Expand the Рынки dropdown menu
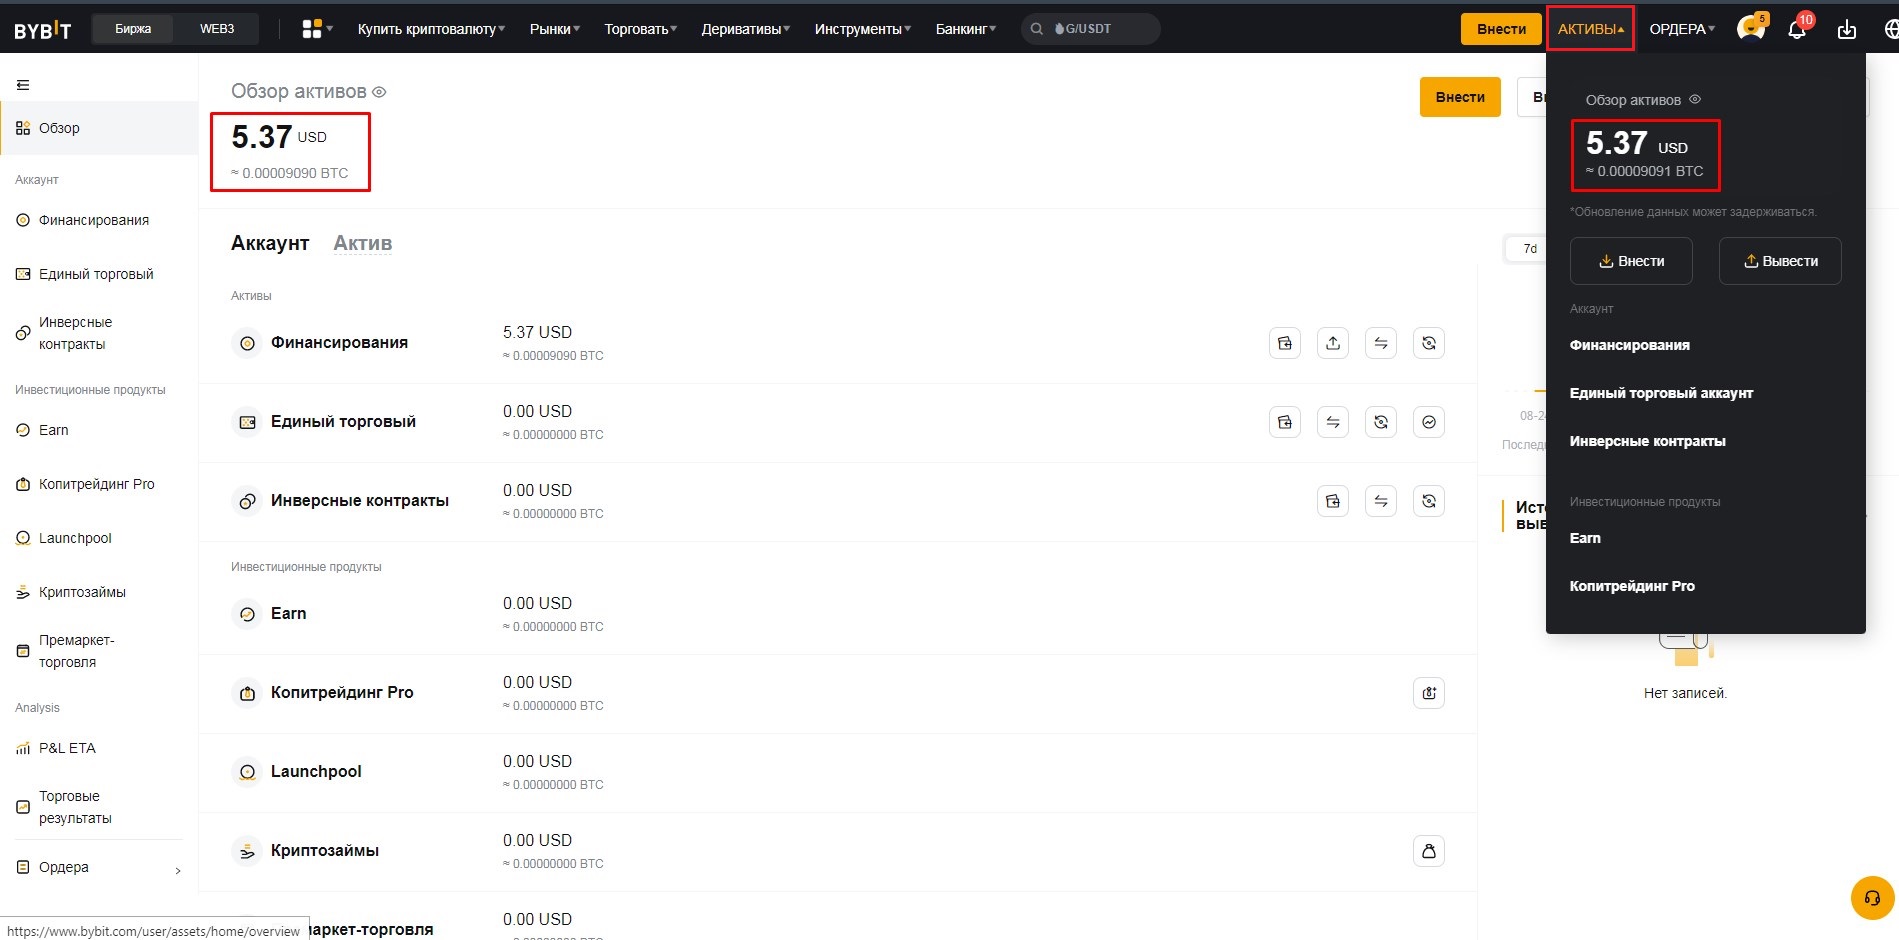 pyautogui.click(x=555, y=29)
